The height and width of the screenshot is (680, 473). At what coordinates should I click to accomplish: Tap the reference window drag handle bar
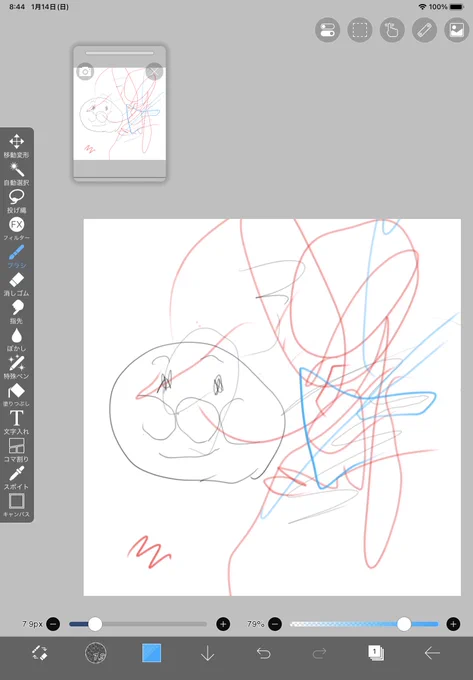(120, 53)
